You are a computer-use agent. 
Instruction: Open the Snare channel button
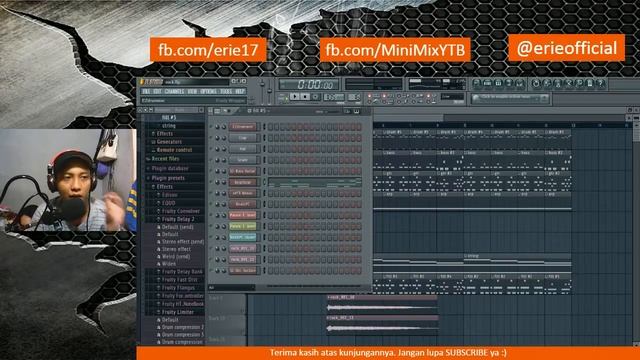pyautogui.click(x=243, y=160)
